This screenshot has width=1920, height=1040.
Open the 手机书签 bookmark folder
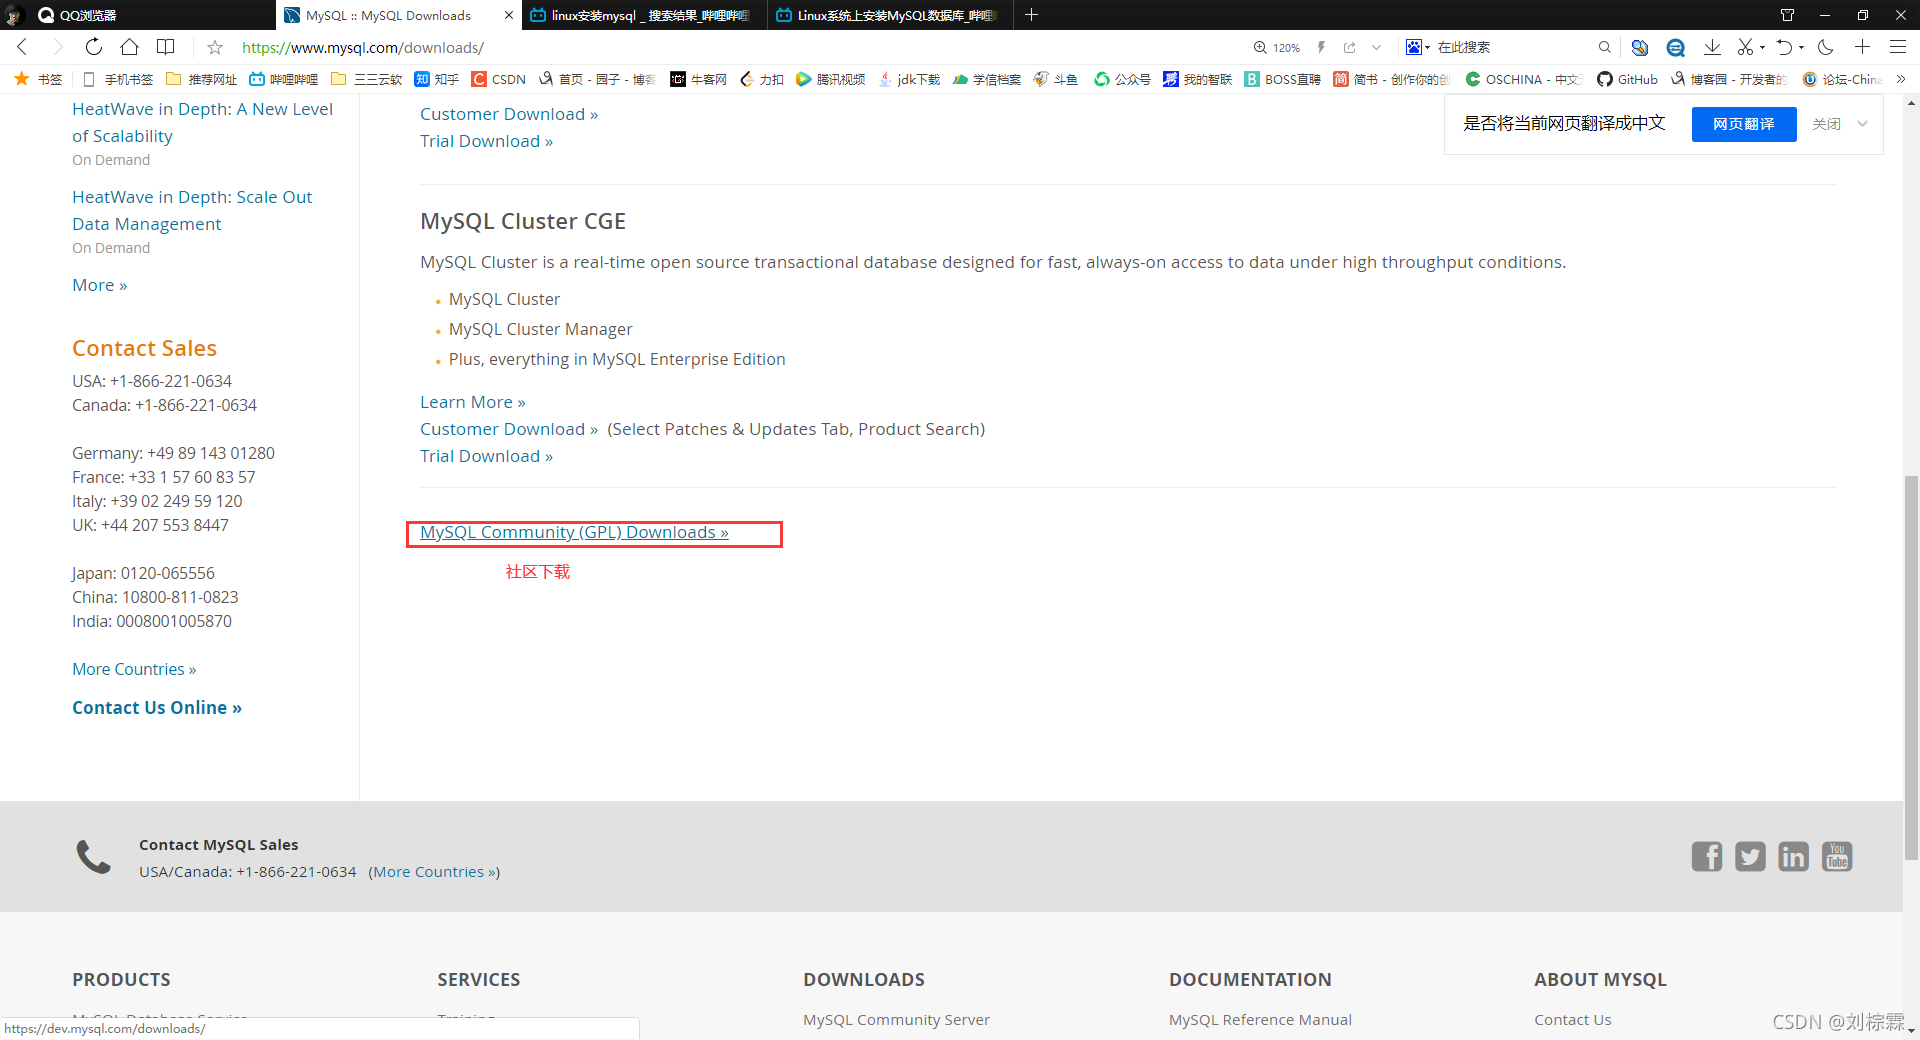[118, 79]
